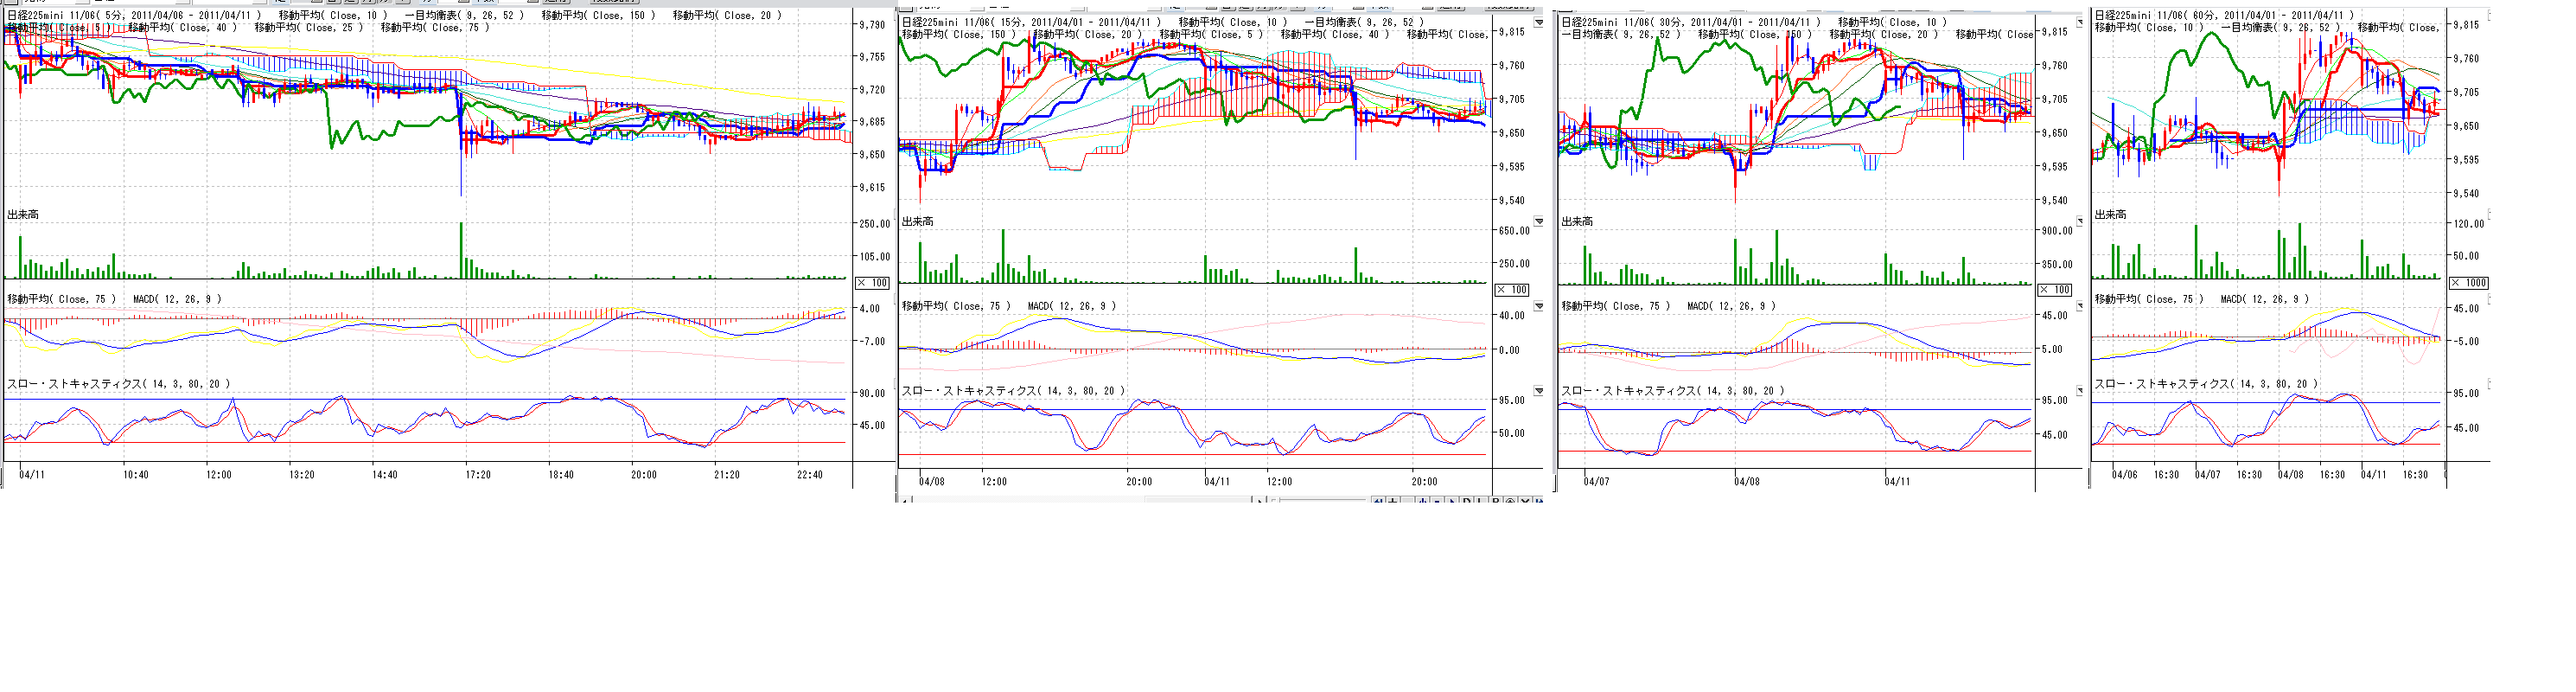2576x692 pixels.
Task: Click the ×100 volume scale box on the 5分 chart
Action: (873, 283)
